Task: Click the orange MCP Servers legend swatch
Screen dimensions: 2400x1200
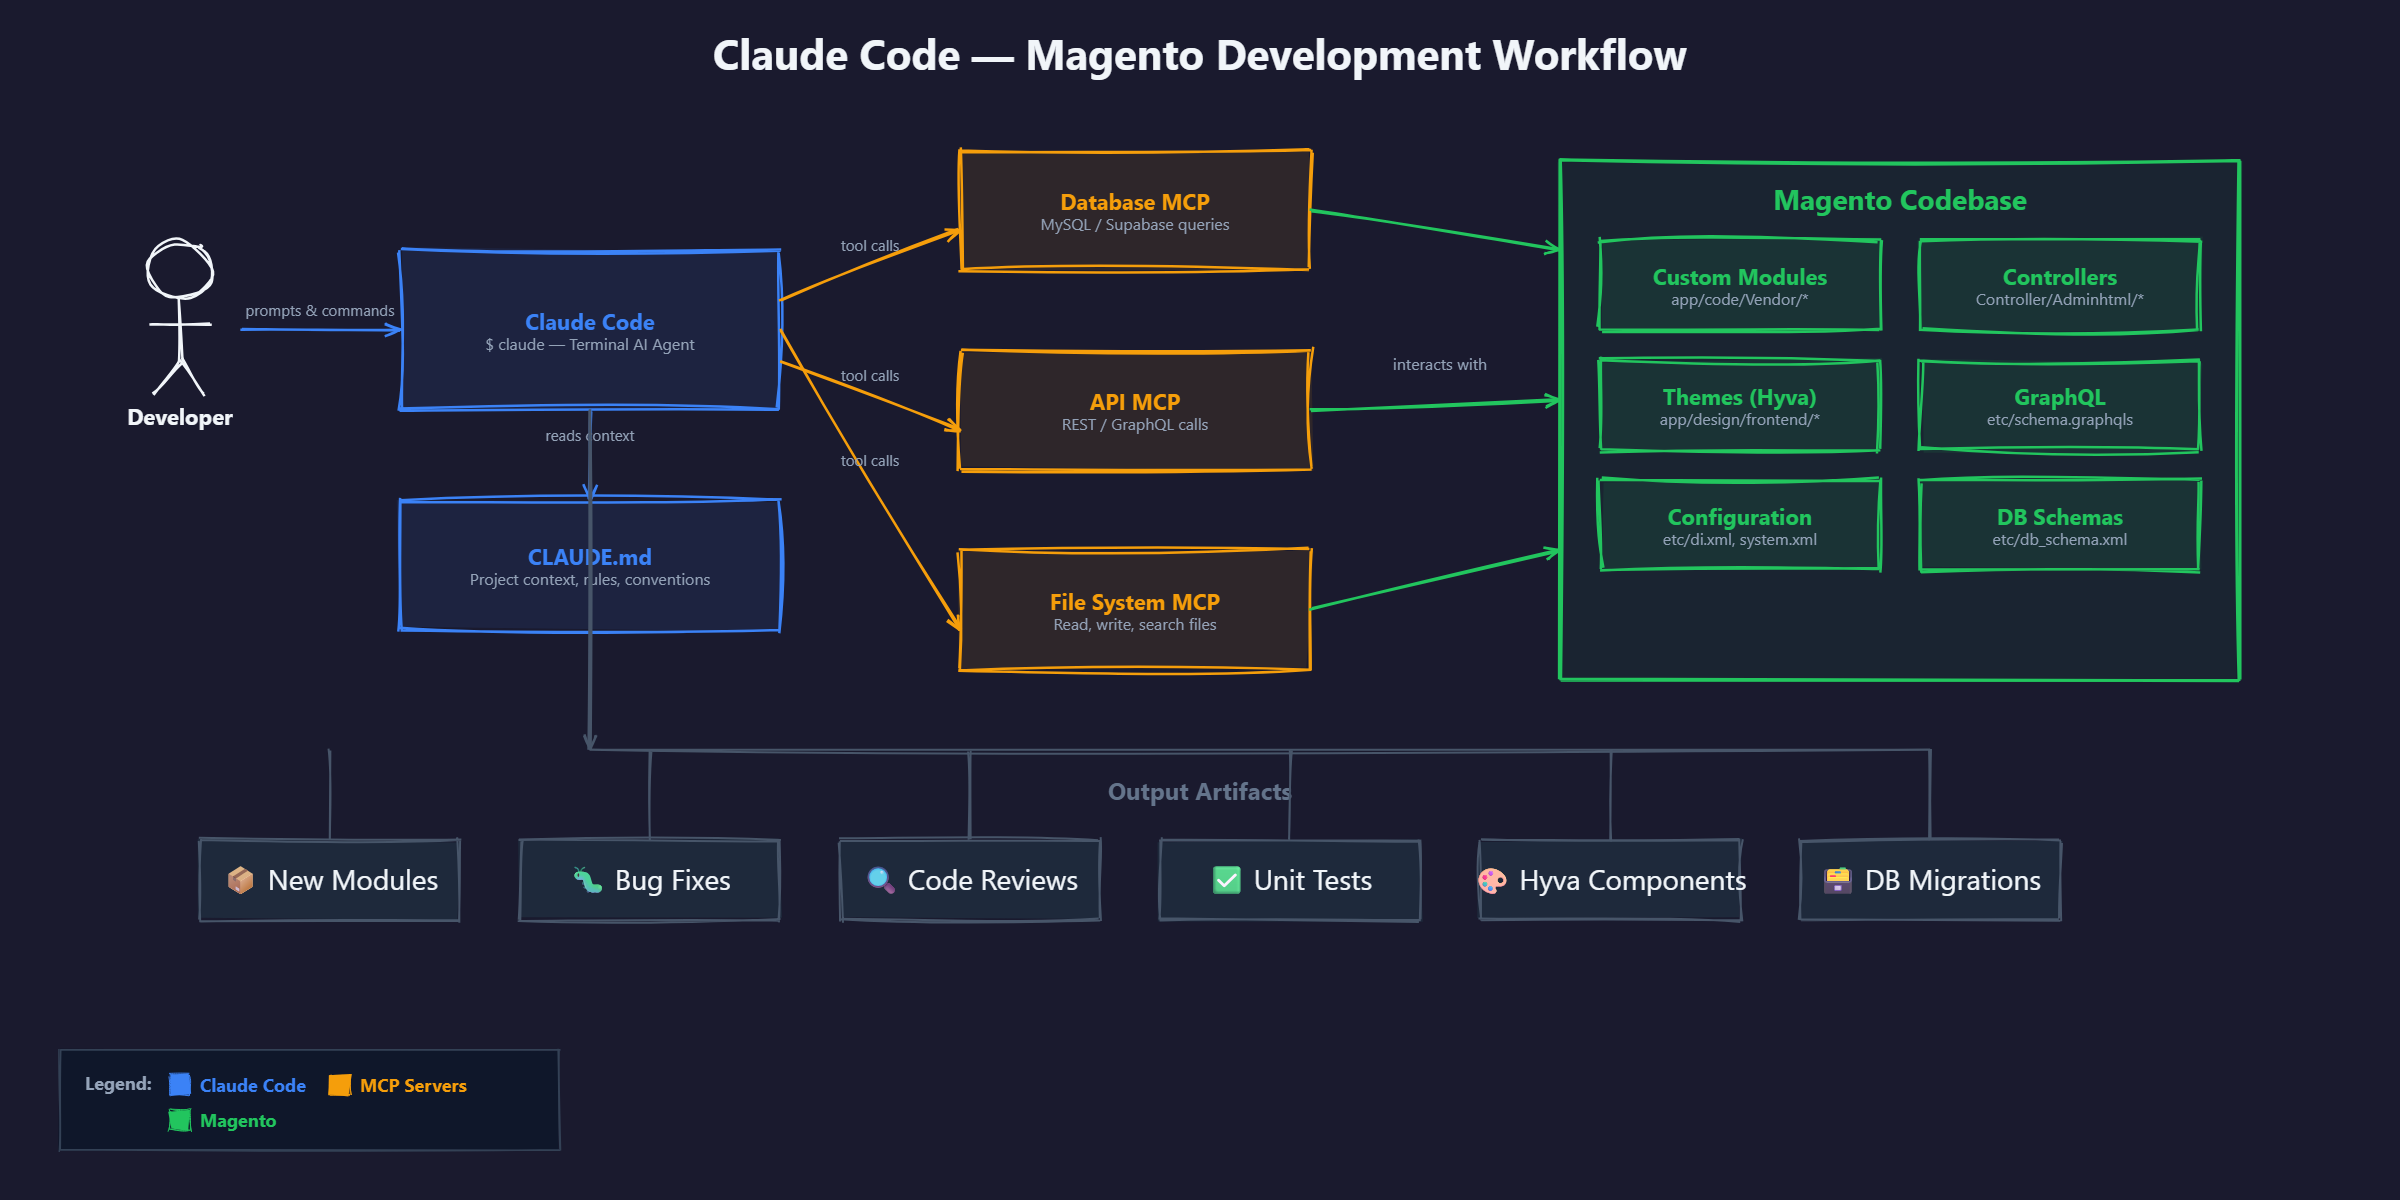Action: pos(340,1085)
